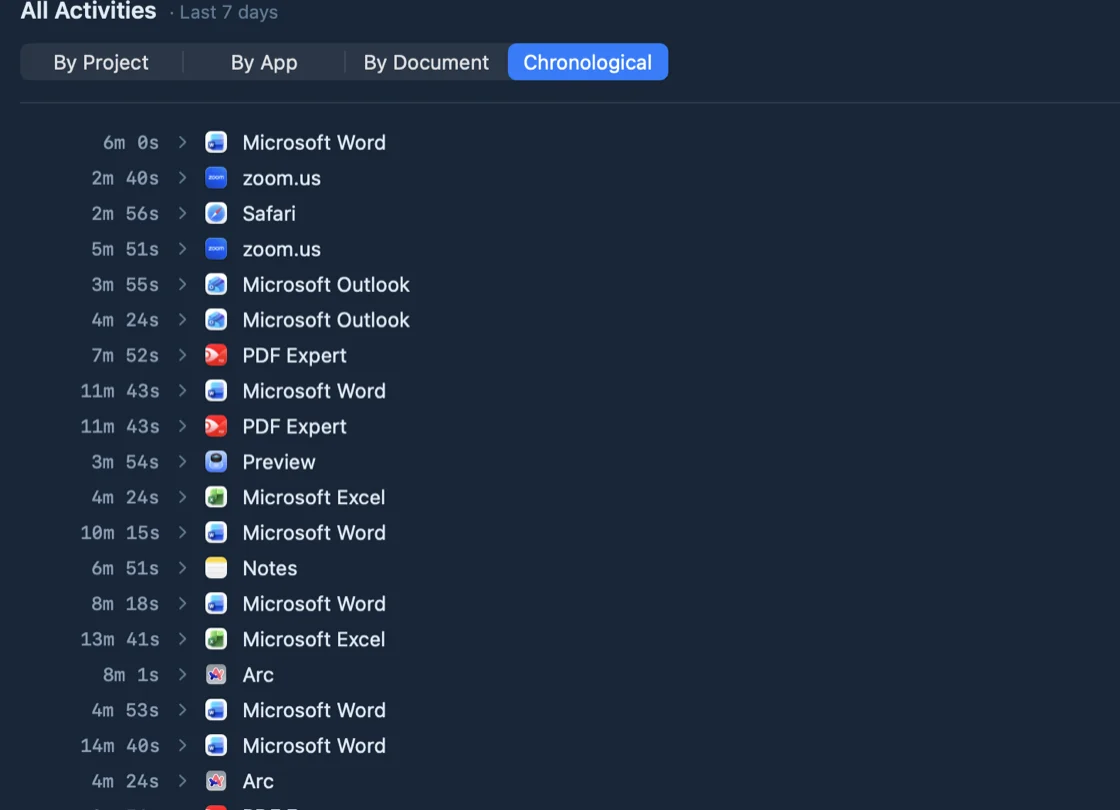Expand the 10m 15s Microsoft Word chevron

coord(182,532)
